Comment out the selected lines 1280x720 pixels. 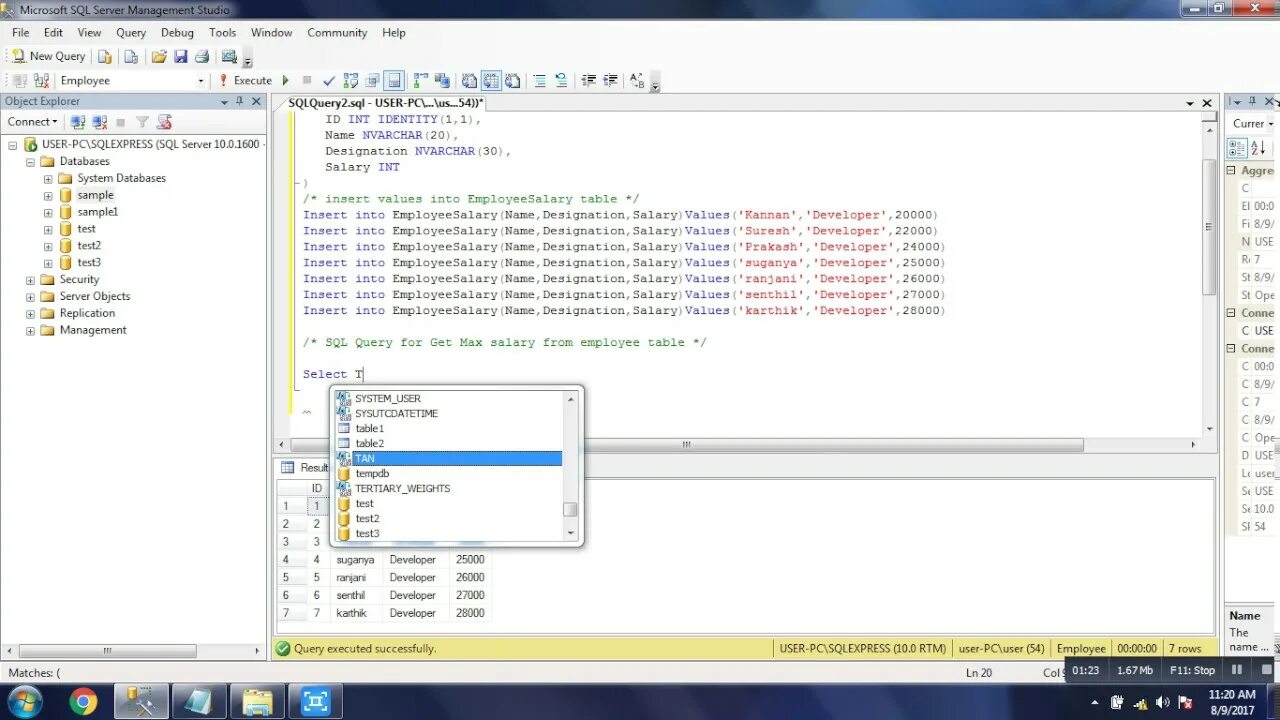click(x=540, y=80)
